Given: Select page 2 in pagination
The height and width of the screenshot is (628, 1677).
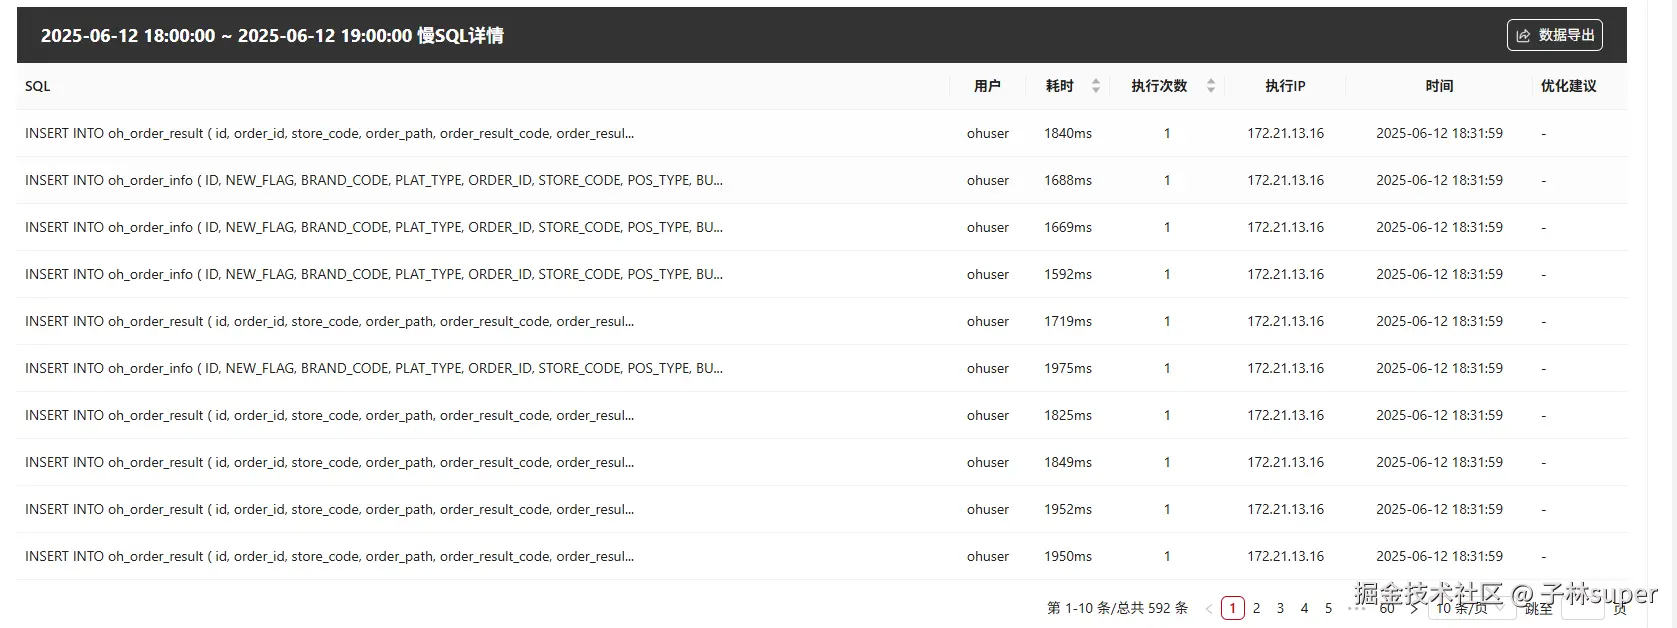Looking at the screenshot, I should 1256,608.
